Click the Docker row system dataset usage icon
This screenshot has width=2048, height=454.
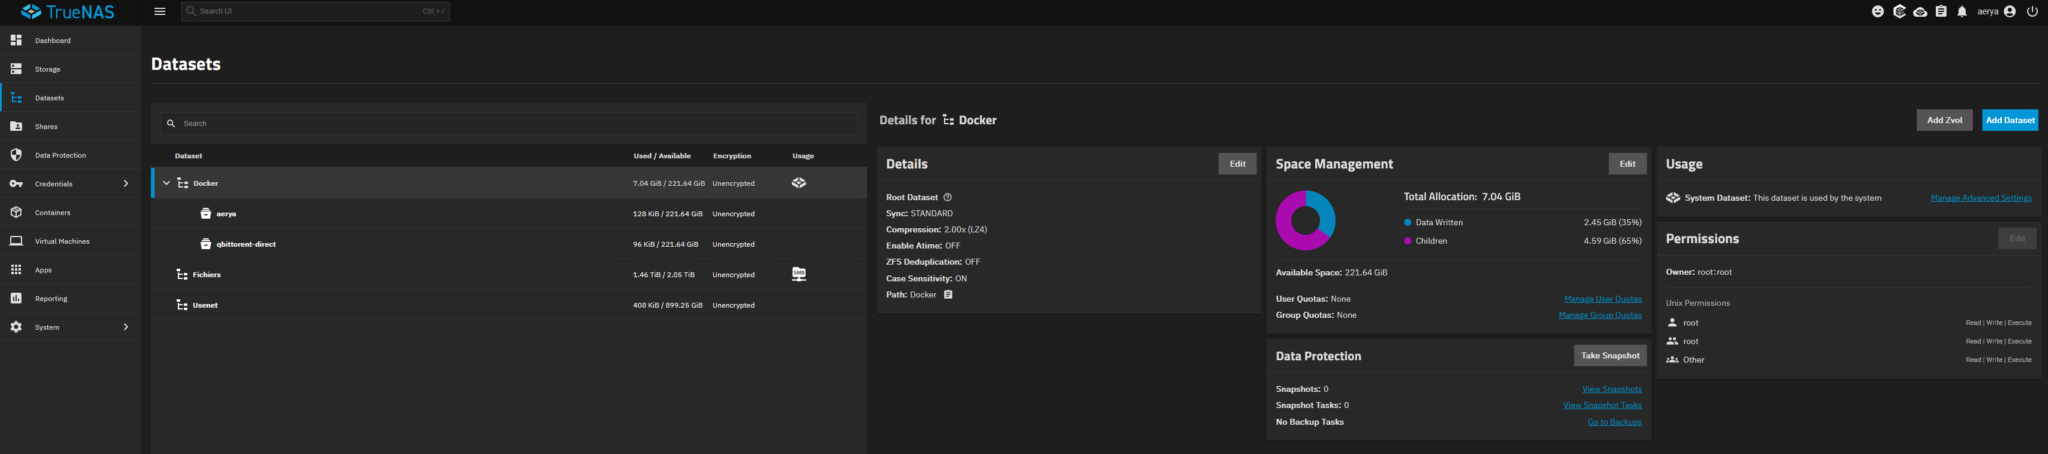click(x=799, y=183)
